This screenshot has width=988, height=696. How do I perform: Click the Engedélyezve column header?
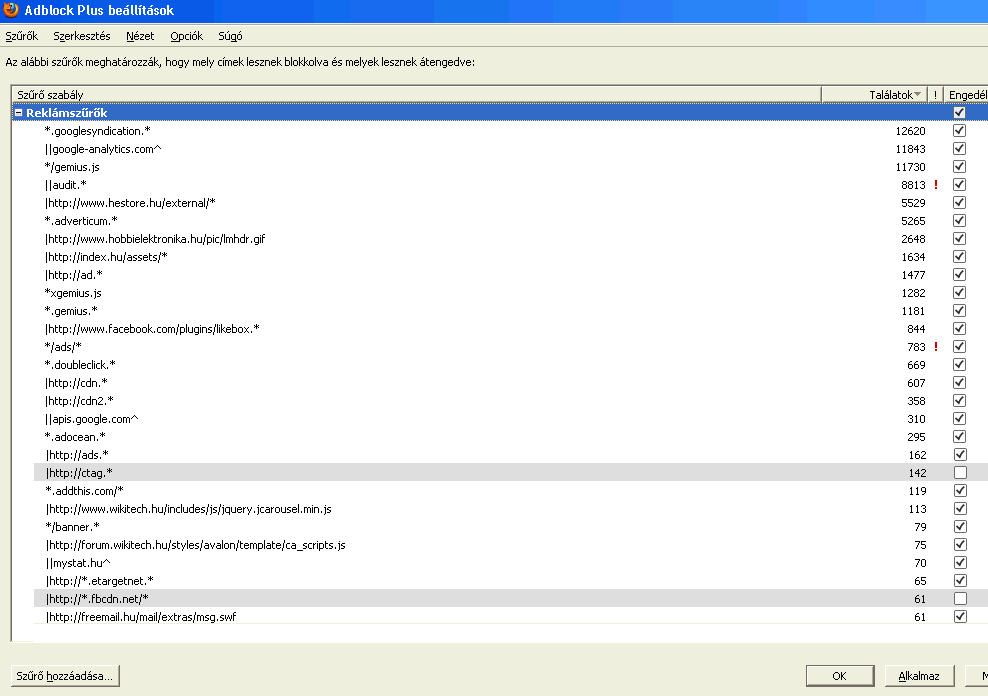(966, 94)
